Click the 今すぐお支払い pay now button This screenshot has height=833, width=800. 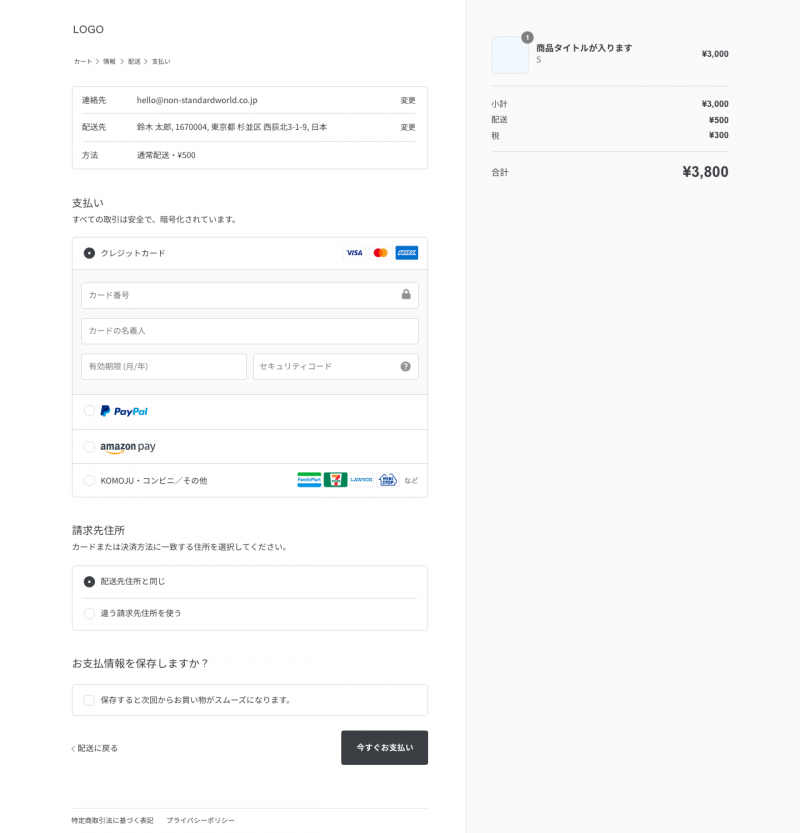click(x=385, y=747)
